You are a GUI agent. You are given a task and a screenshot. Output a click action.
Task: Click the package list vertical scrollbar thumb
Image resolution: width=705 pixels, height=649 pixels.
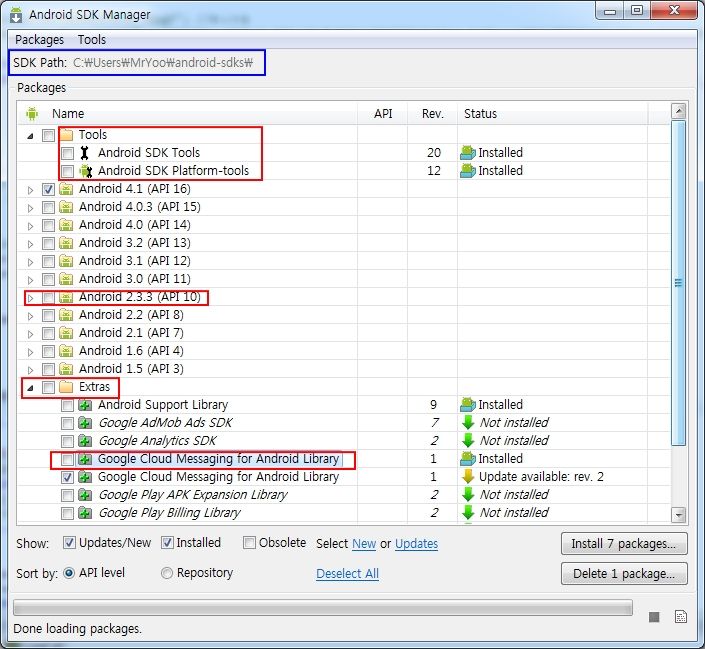point(678,282)
